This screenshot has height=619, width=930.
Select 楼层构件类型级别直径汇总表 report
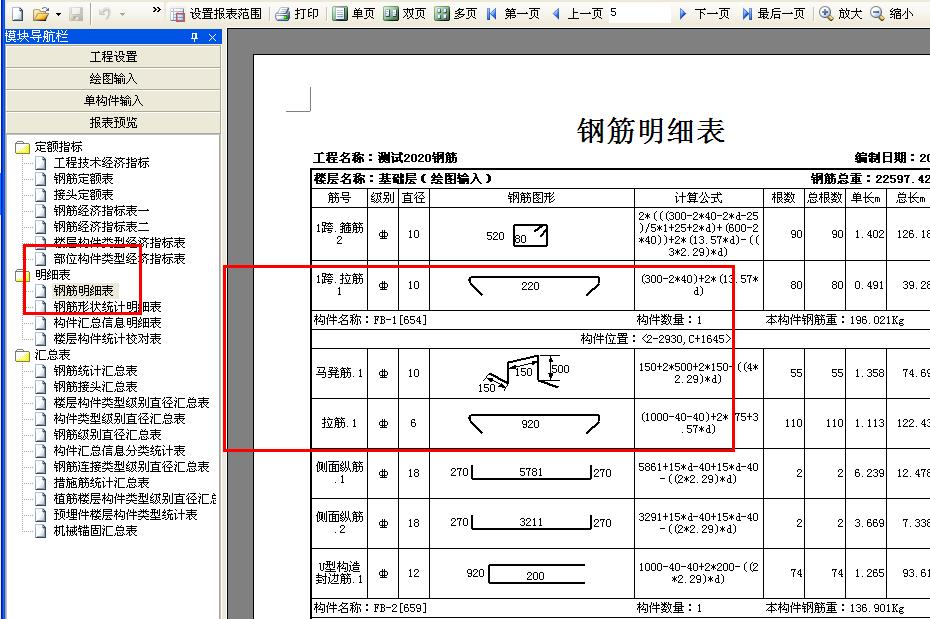pos(132,403)
